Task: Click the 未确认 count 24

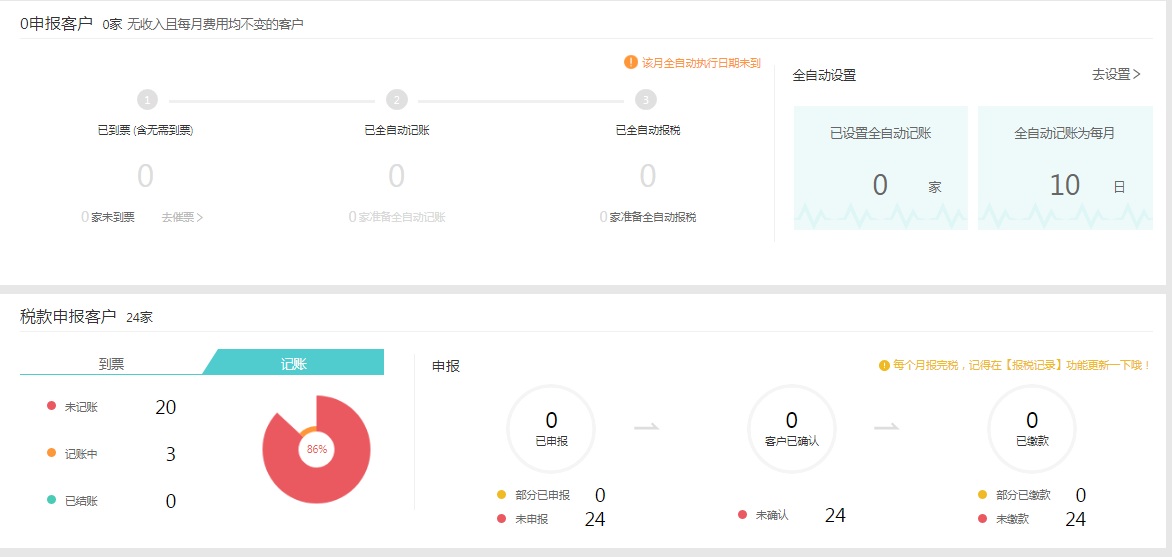Action: [836, 514]
